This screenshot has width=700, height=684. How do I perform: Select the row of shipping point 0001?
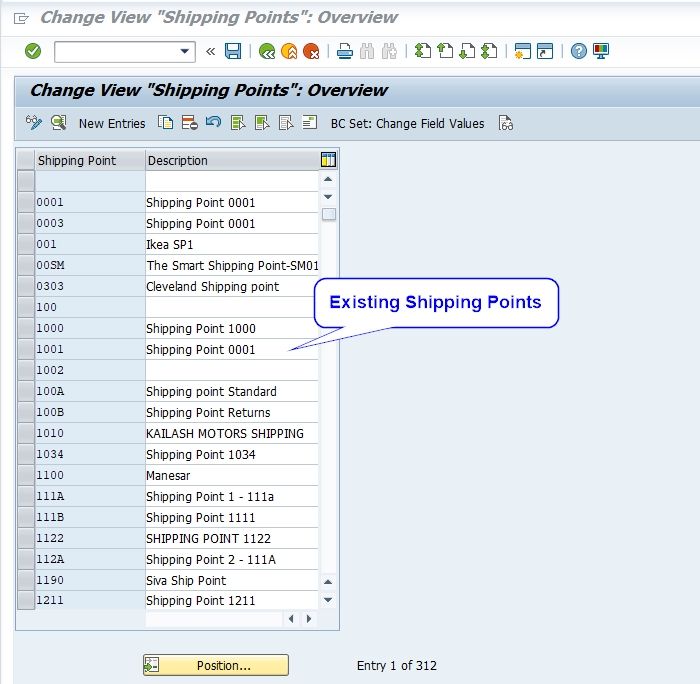(x=26, y=202)
